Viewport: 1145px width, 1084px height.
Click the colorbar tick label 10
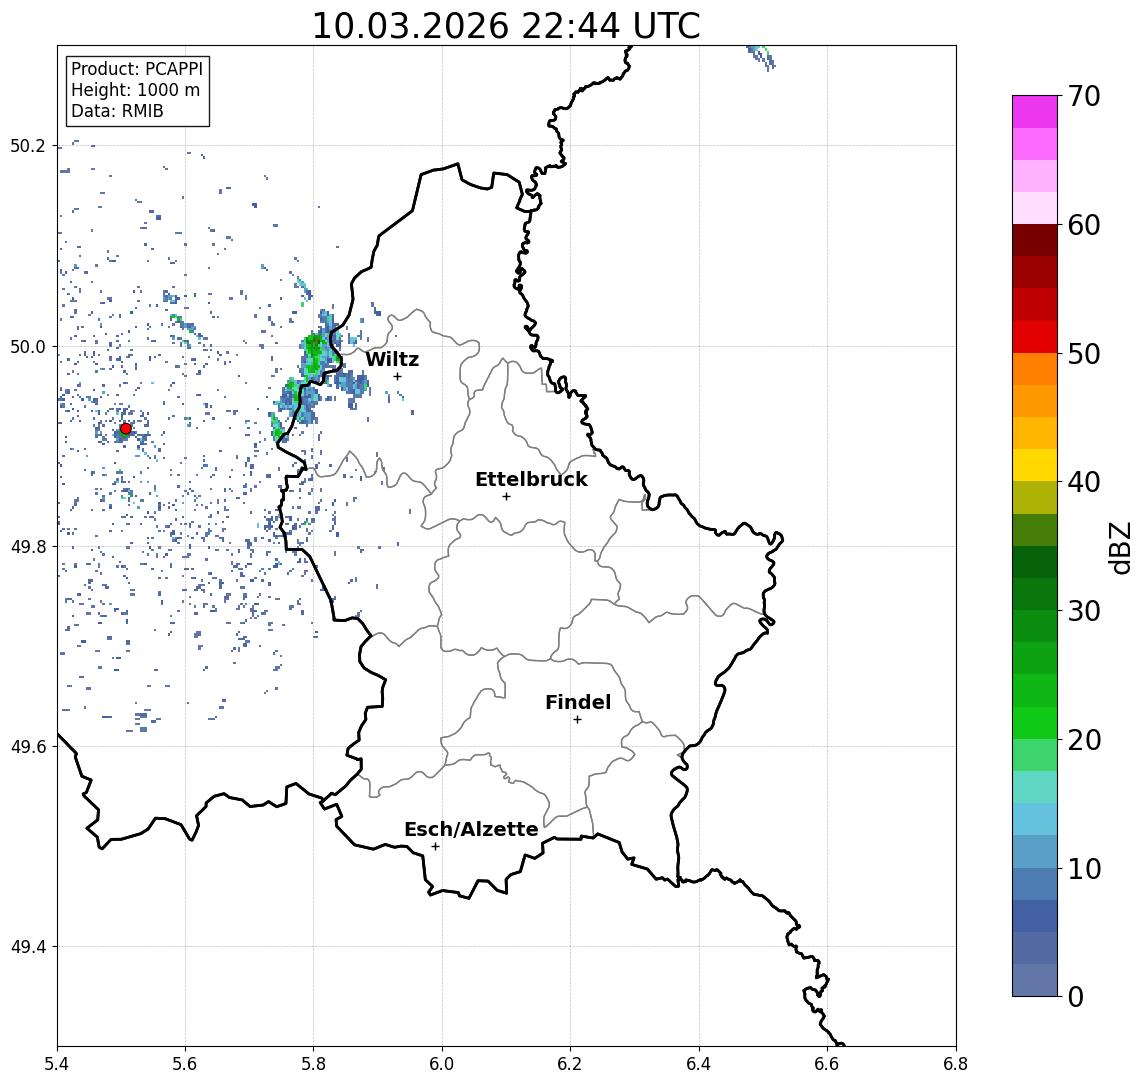click(x=1084, y=868)
